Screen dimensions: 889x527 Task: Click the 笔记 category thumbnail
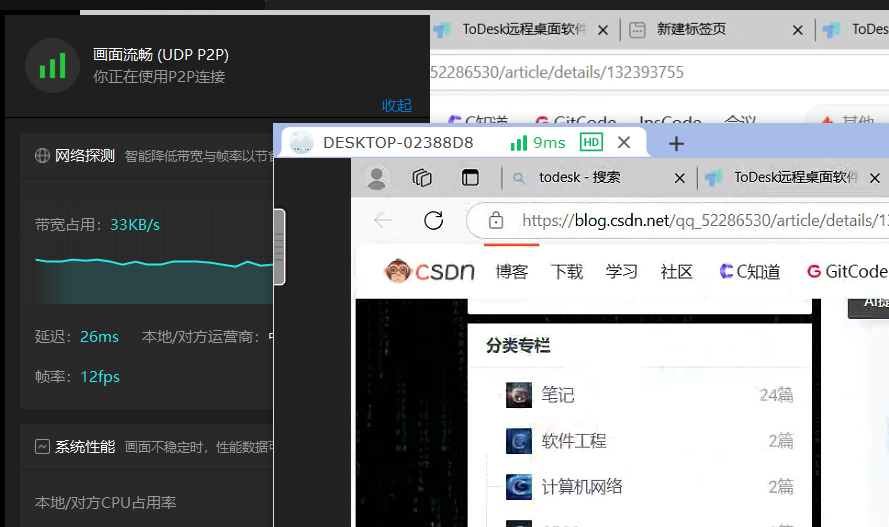point(519,395)
